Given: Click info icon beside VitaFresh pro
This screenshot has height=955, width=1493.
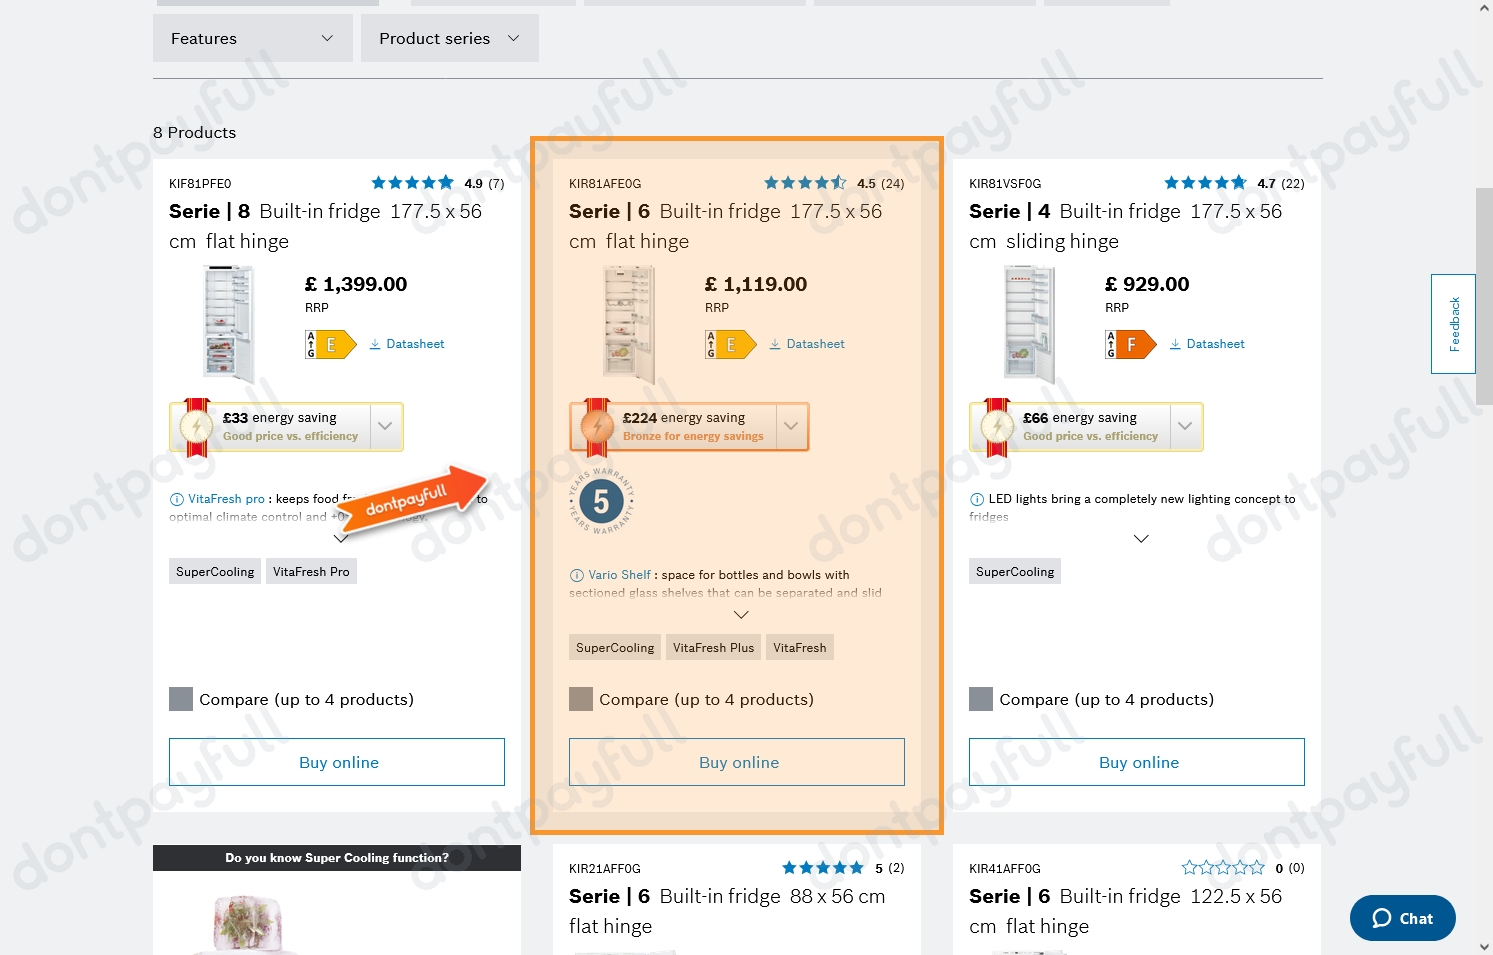Looking at the screenshot, I should click(177, 499).
